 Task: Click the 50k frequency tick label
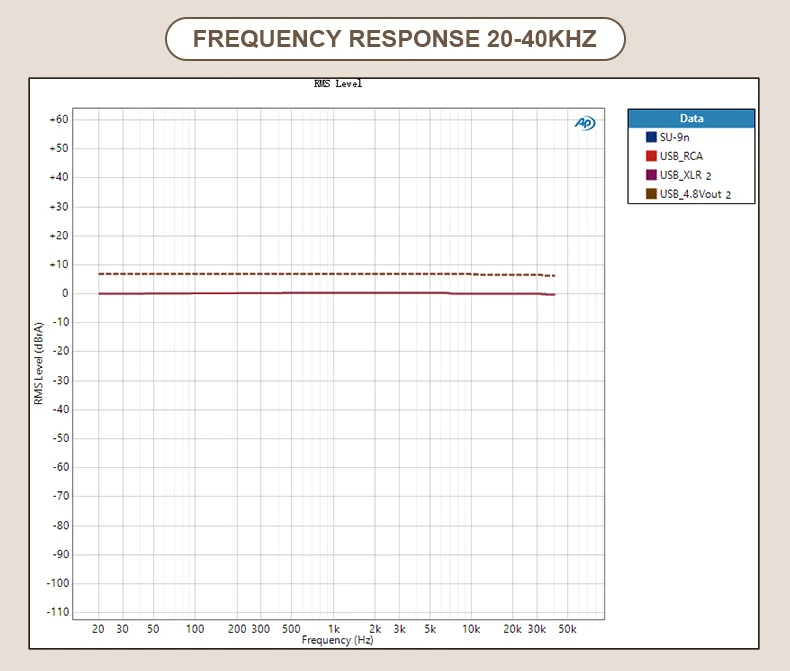pos(567,629)
